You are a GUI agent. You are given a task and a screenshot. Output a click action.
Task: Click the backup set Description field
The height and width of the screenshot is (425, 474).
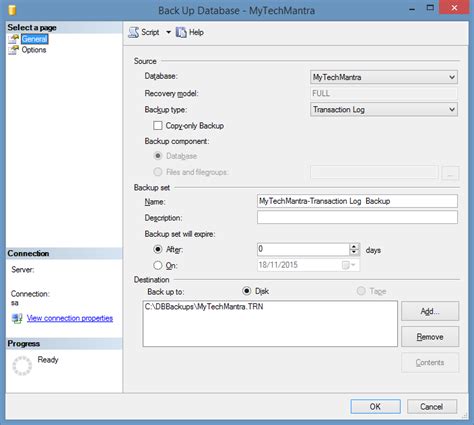pos(357,217)
